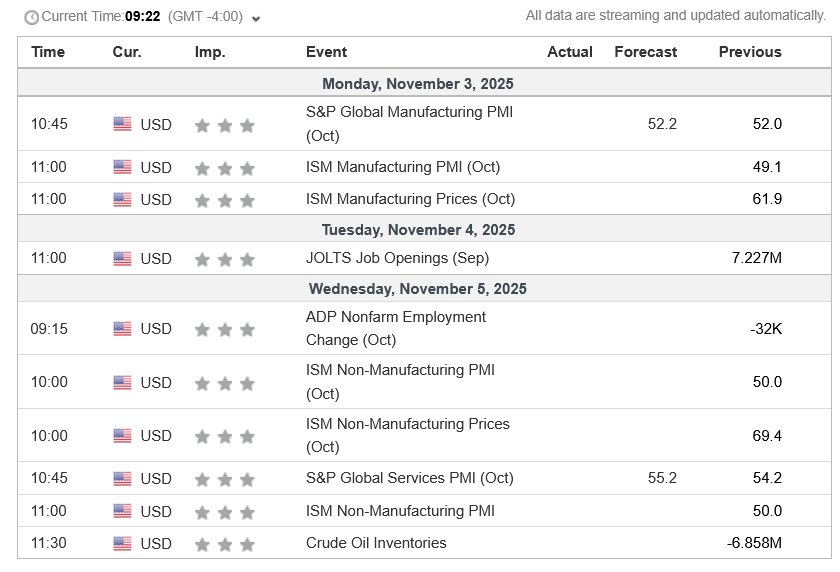This screenshot has width=840, height=572.
Task: Click the Previous column header
Action: click(x=750, y=52)
